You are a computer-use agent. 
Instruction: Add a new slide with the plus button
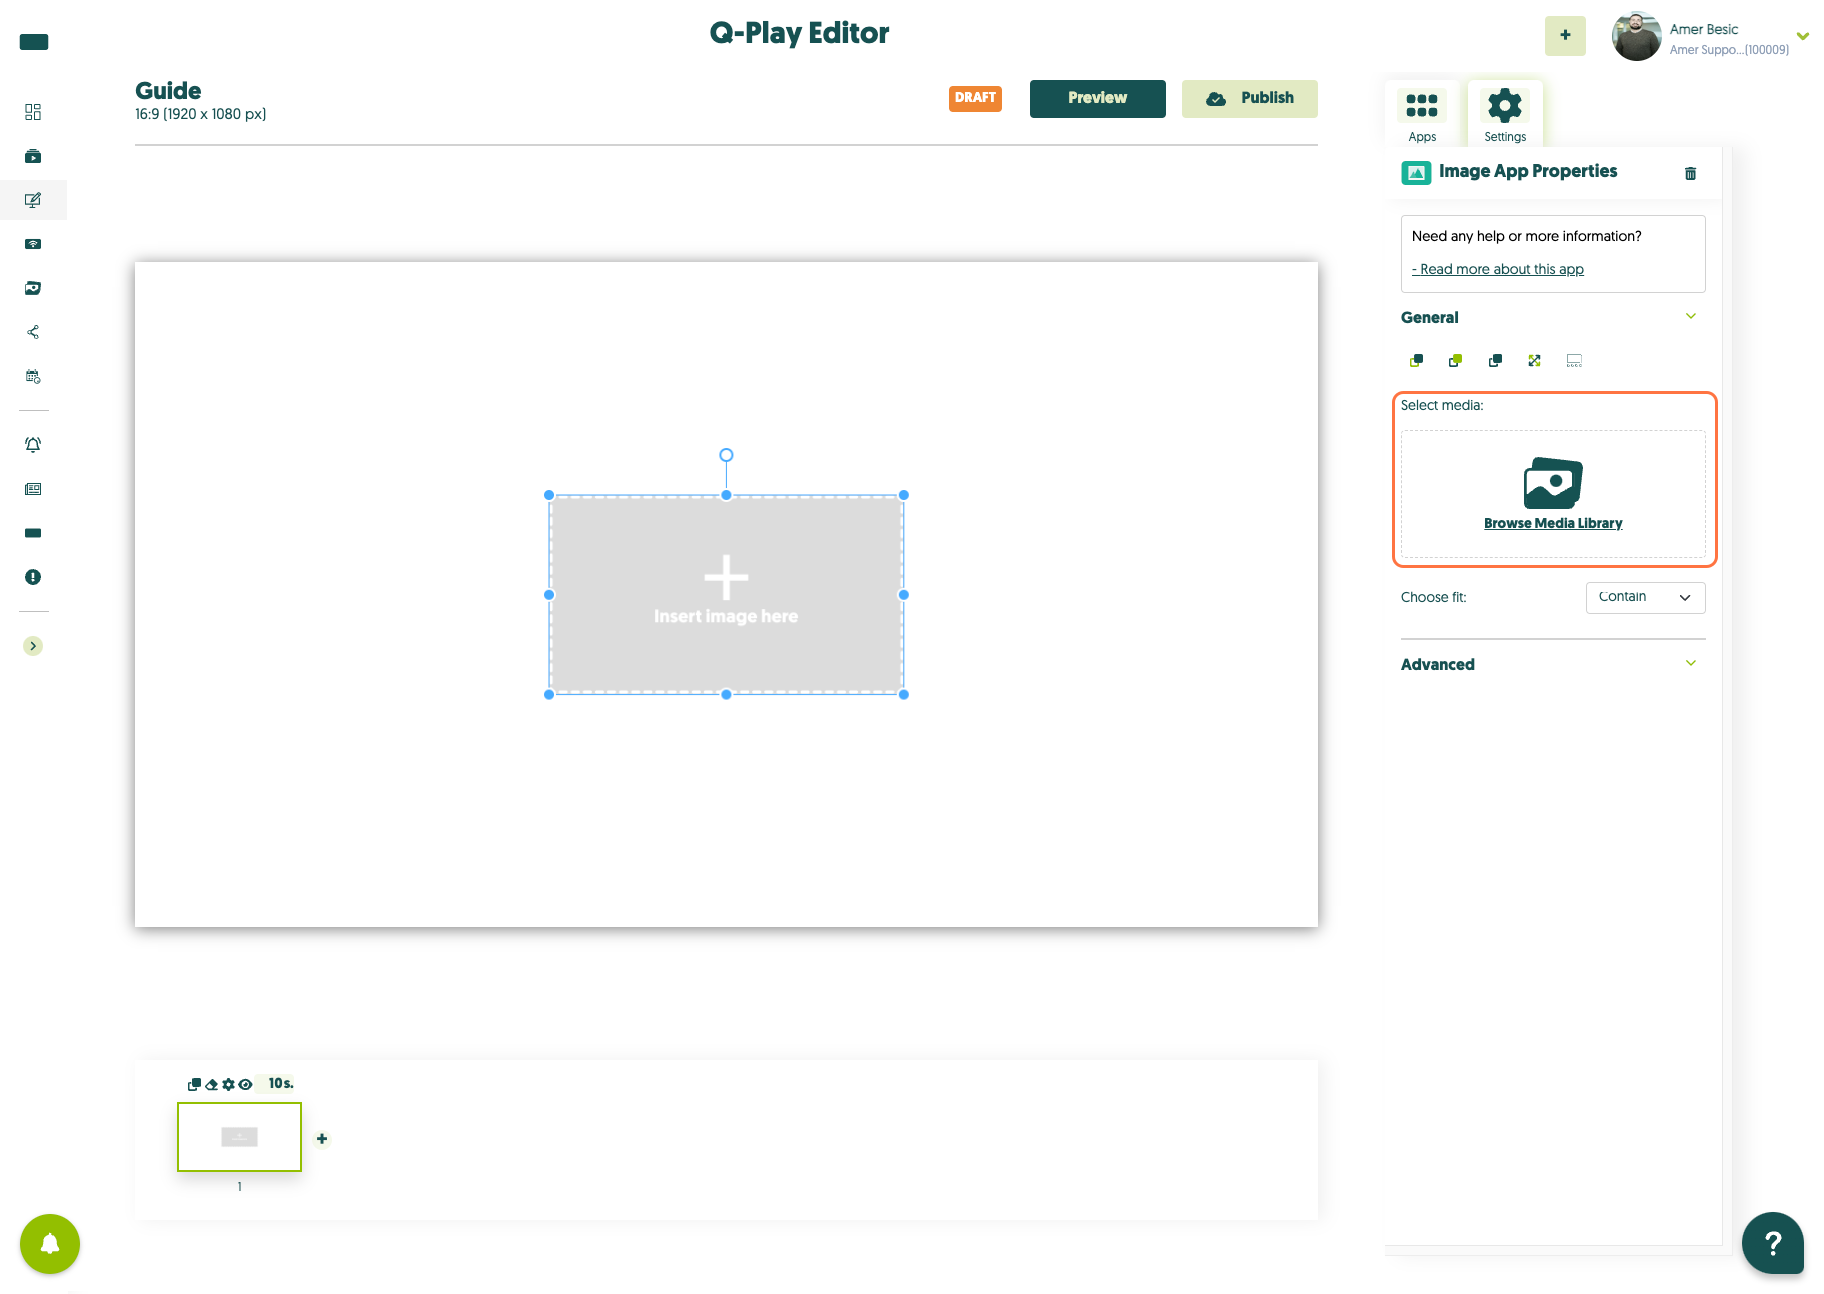coord(322,1139)
